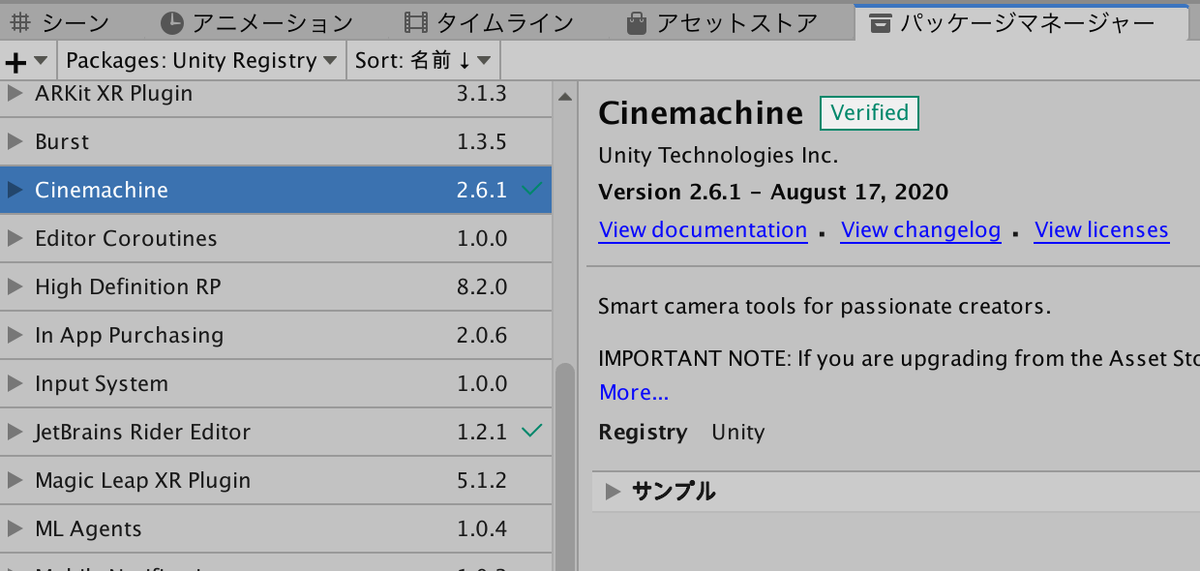Expand the Burst package arrow
This screenshot has height=571, width=1200.
[x=14, y=142]
